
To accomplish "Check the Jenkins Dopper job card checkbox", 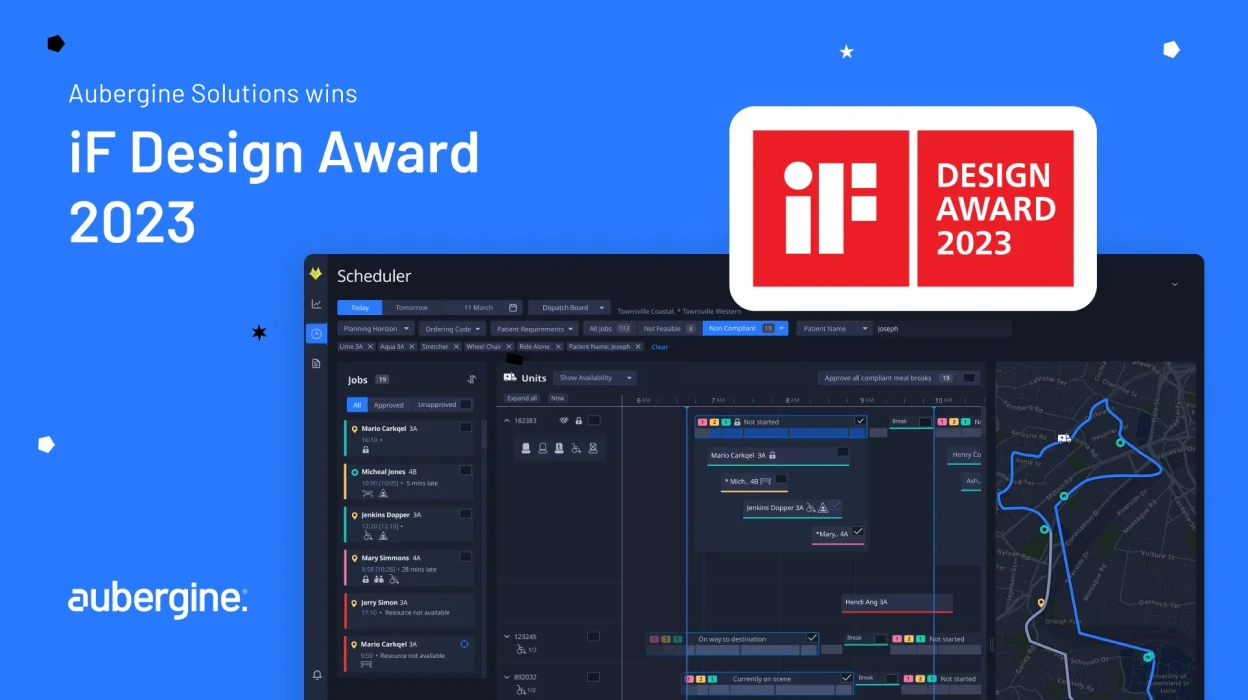I will pos(465,513).
